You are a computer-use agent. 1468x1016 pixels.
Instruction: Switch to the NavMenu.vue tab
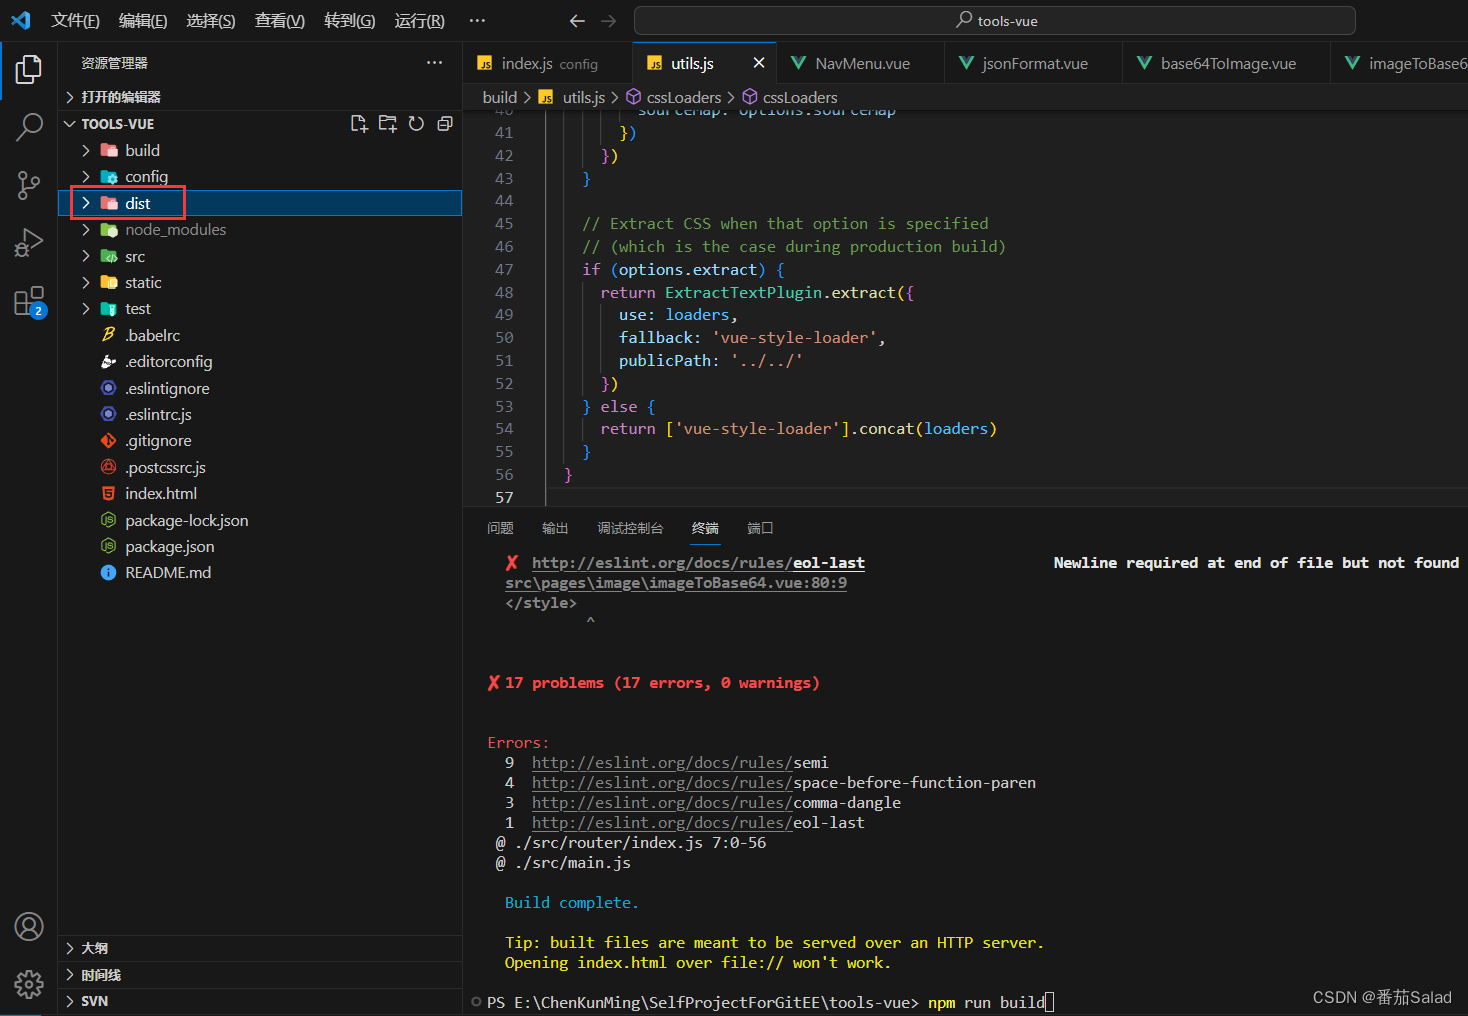[x=861, y=63]
